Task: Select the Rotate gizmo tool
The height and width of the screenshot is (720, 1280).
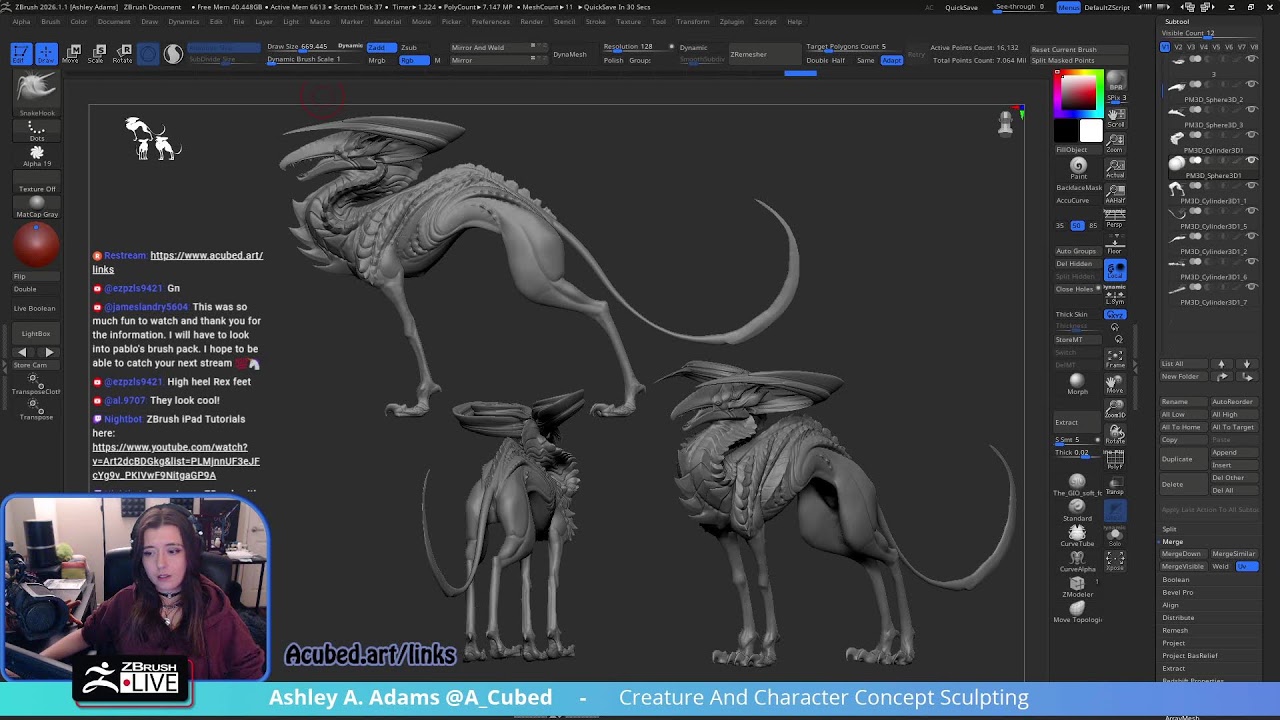Action: (122, 54)
